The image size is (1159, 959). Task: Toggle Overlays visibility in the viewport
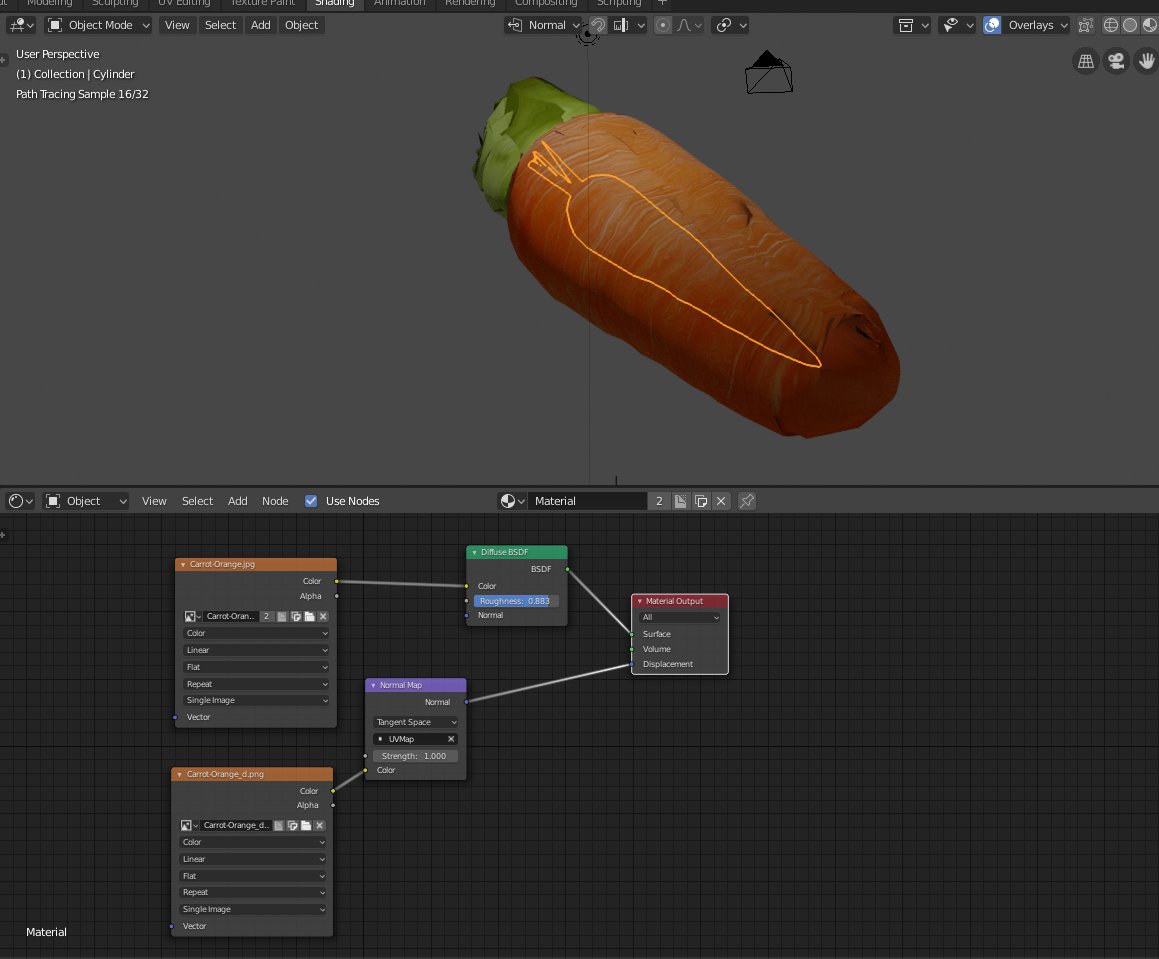coord(992,25)
